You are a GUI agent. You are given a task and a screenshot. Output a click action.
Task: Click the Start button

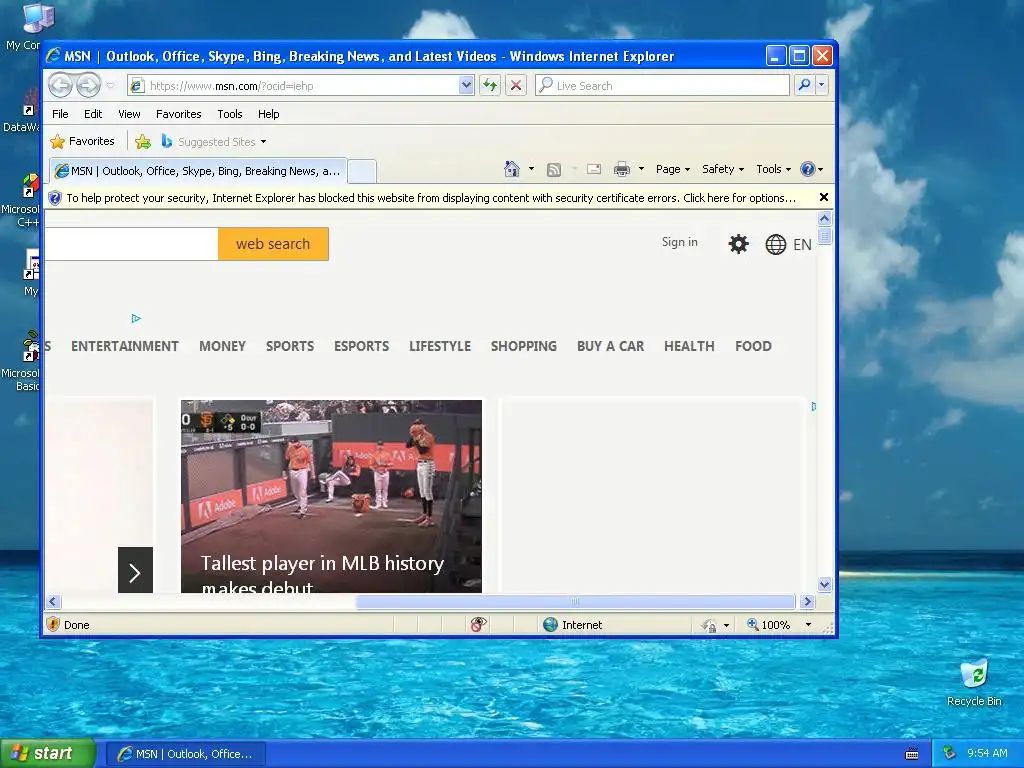coord(47,753)
